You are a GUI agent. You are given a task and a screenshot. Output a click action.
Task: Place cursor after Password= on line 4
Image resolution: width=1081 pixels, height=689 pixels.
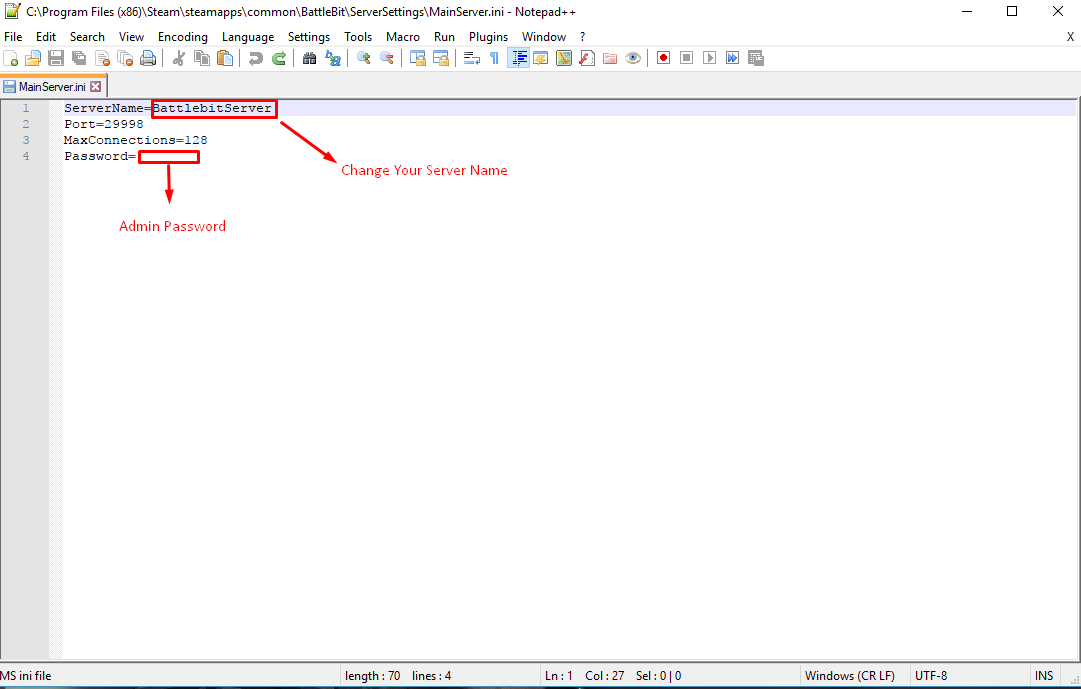(138, 157)
